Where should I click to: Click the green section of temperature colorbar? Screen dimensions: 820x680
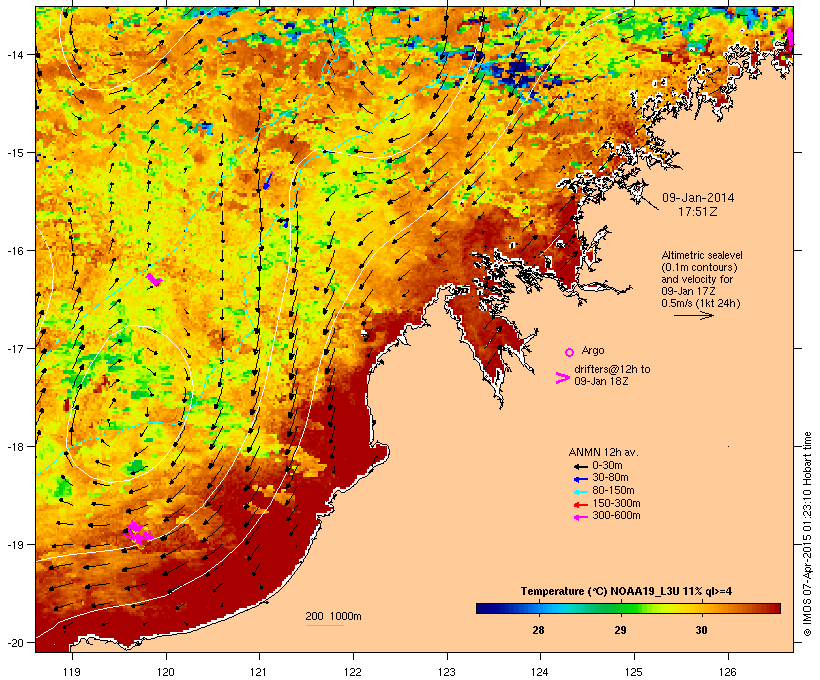(620, 608)
